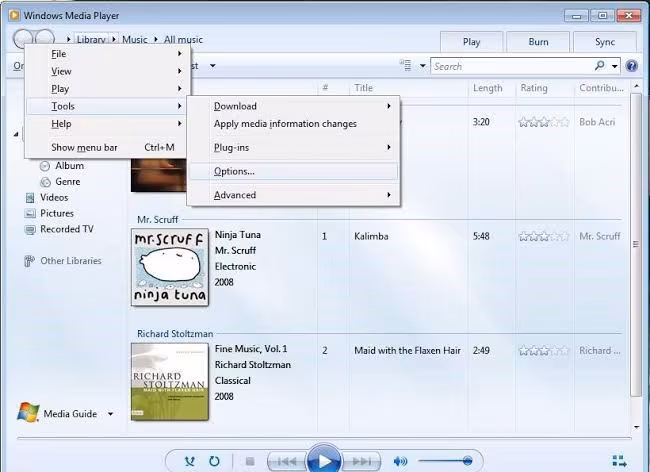Open the search options dropdown arrow
The height and width of the screenshot is (472, 650).
click(614, 66)
